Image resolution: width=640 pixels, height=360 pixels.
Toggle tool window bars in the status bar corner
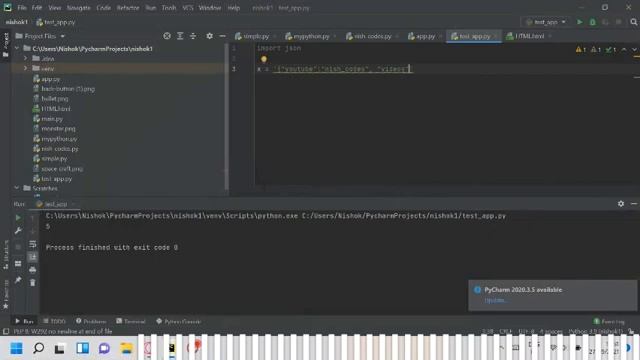(6, 331)
